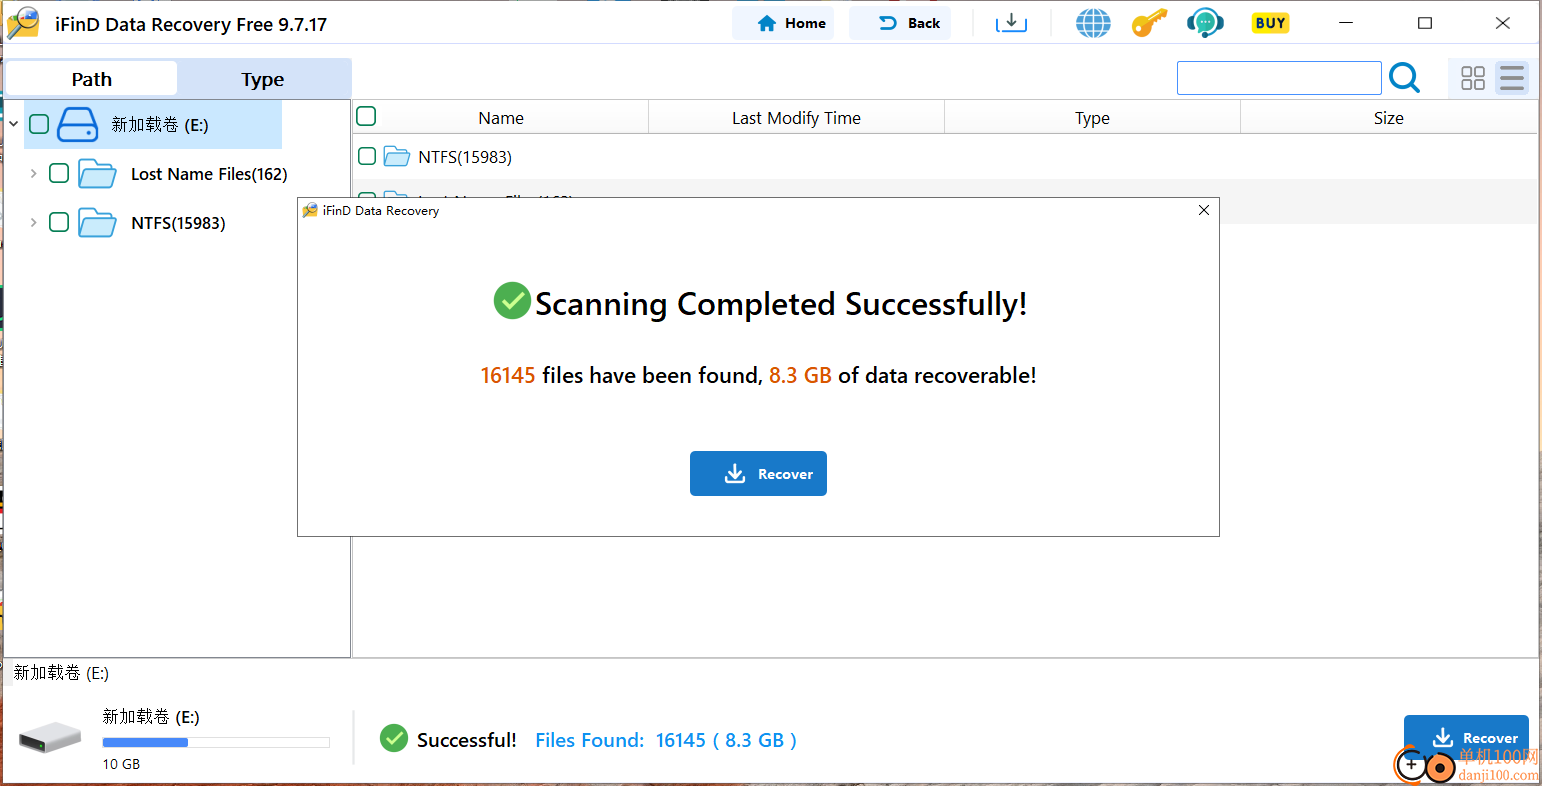Switch to grid thumbnail view

pos(1472,78)
